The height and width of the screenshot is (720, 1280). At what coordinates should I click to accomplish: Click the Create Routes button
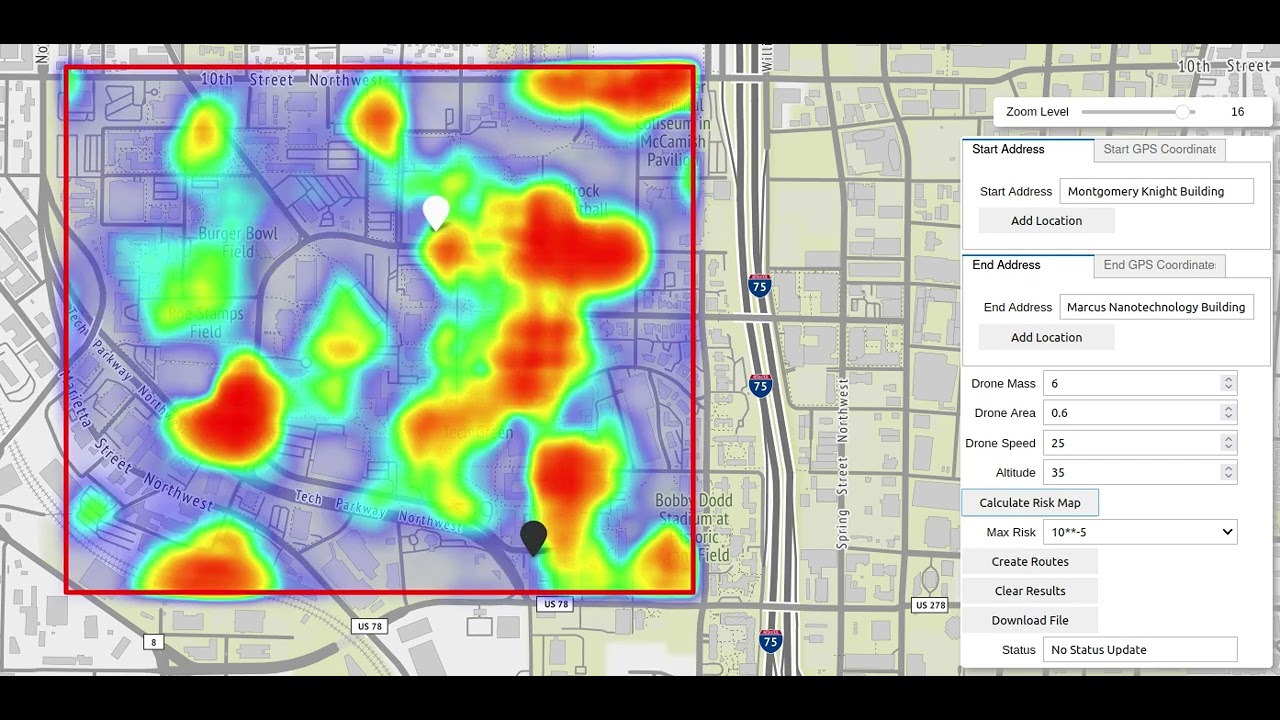click(1030, 562)
